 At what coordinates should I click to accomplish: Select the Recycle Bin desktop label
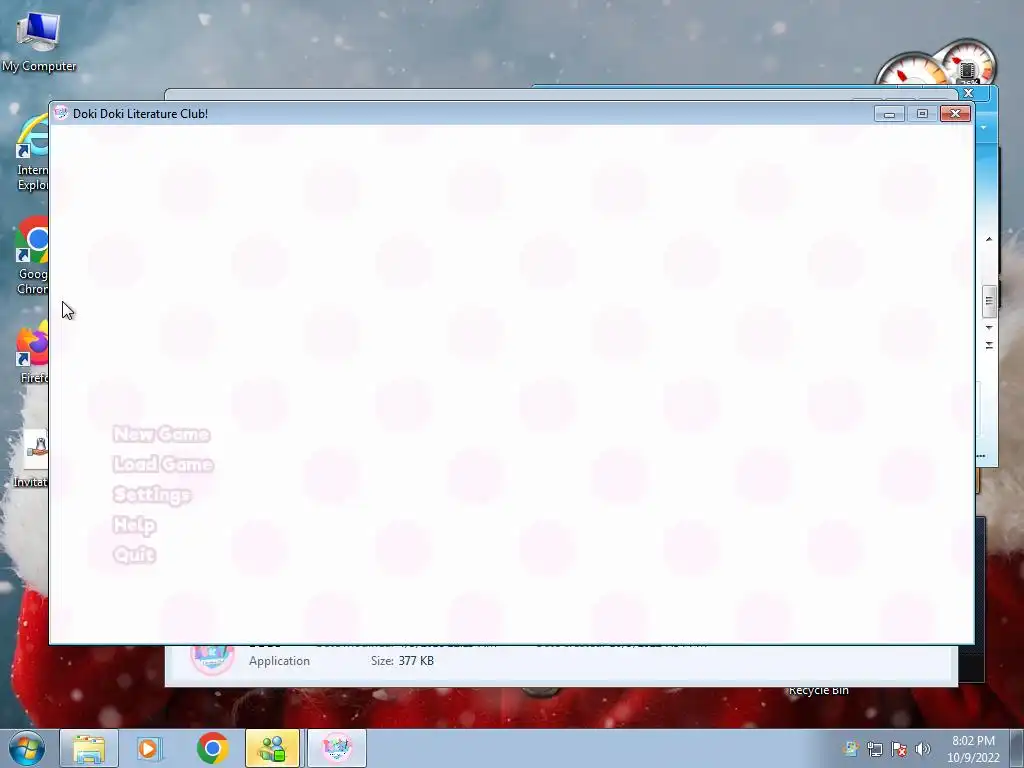(818, 690)
